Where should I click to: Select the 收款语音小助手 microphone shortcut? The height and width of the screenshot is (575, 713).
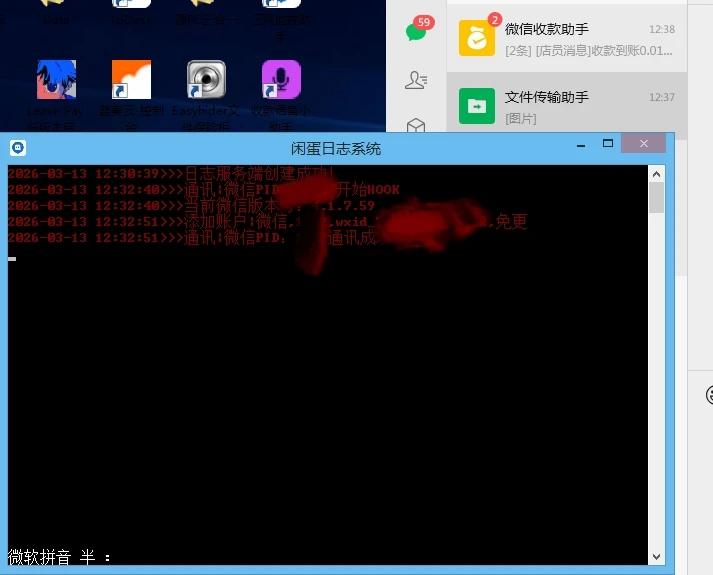281,80
